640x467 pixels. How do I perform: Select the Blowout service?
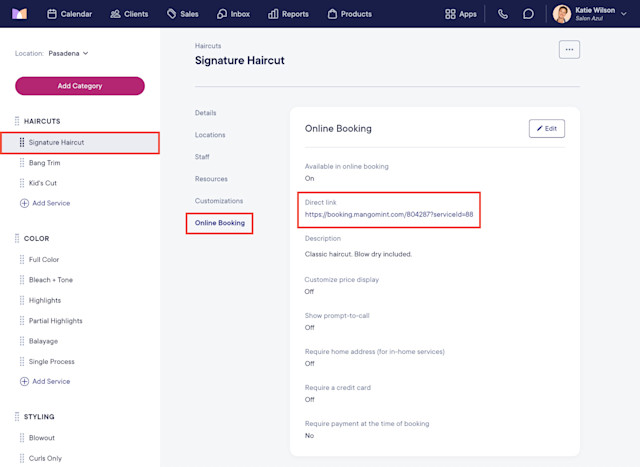[x=42, y=438]
